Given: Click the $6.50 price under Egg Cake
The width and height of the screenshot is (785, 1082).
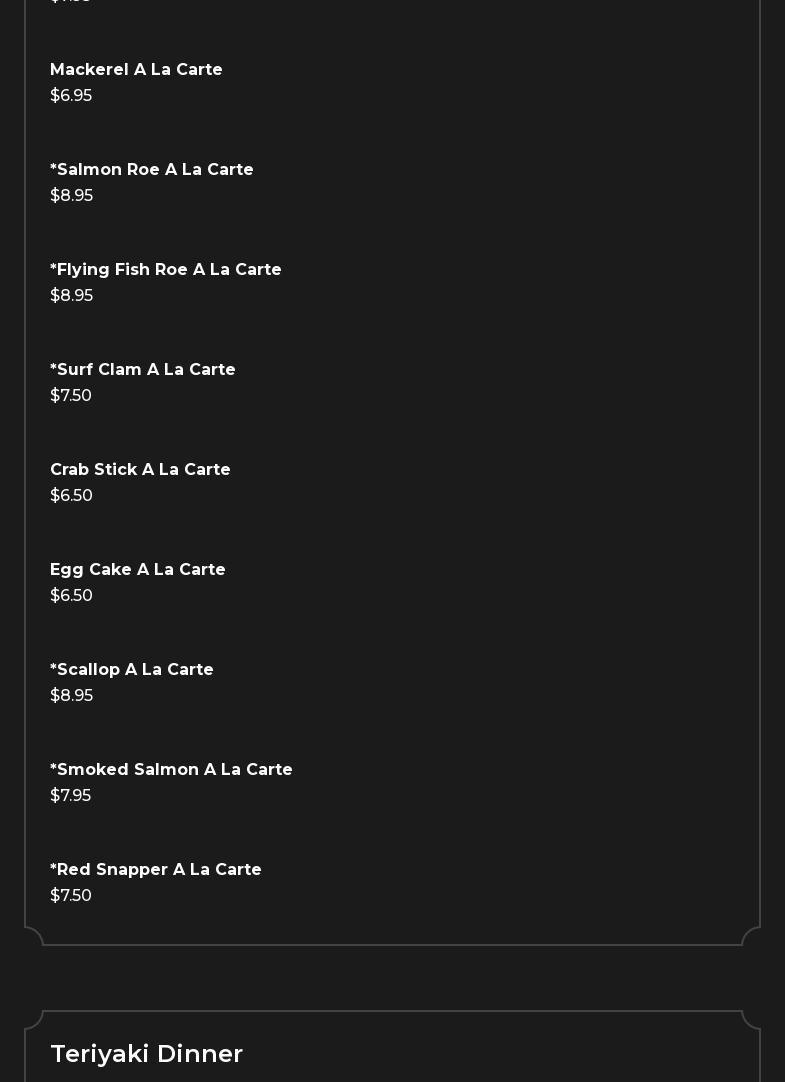Looking at the screenshot, I should (x=71, y=596).
